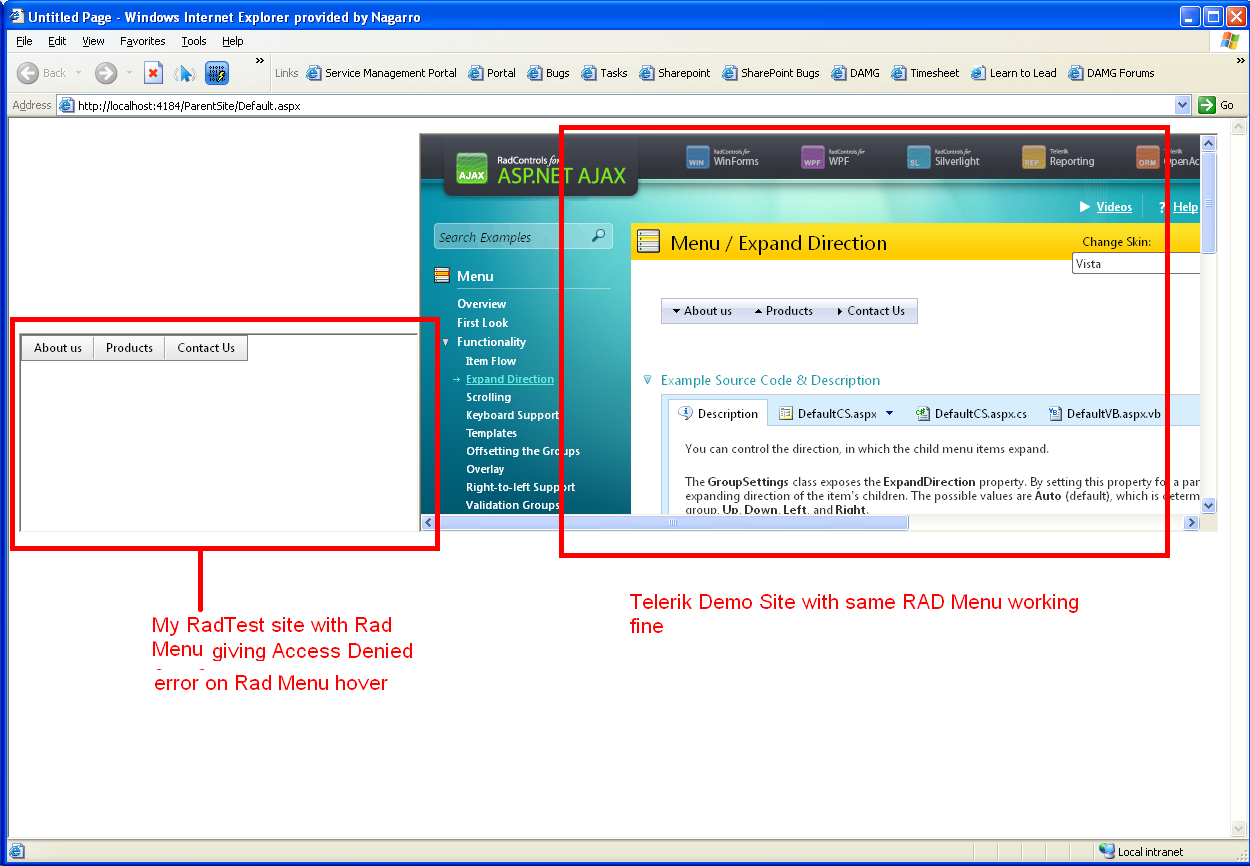Open the Learn to Lead link

pyautogui.click(x=1014, y=73)
